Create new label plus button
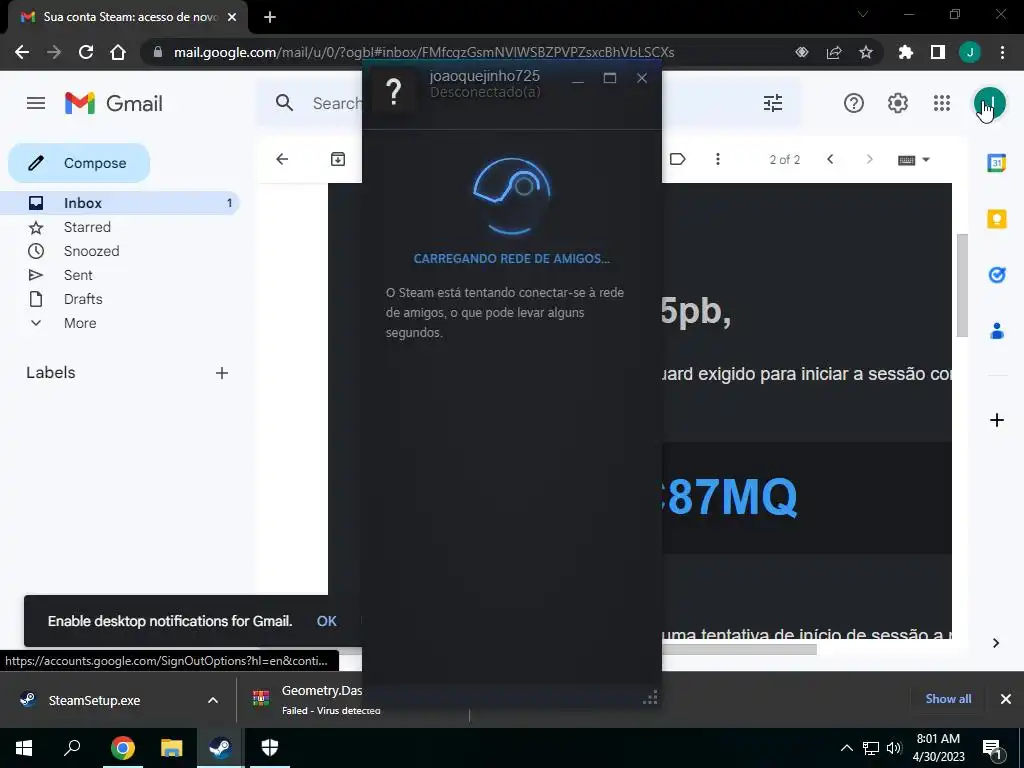The width and height of the screenshot is (1024, 768). (x=222, y=373)
